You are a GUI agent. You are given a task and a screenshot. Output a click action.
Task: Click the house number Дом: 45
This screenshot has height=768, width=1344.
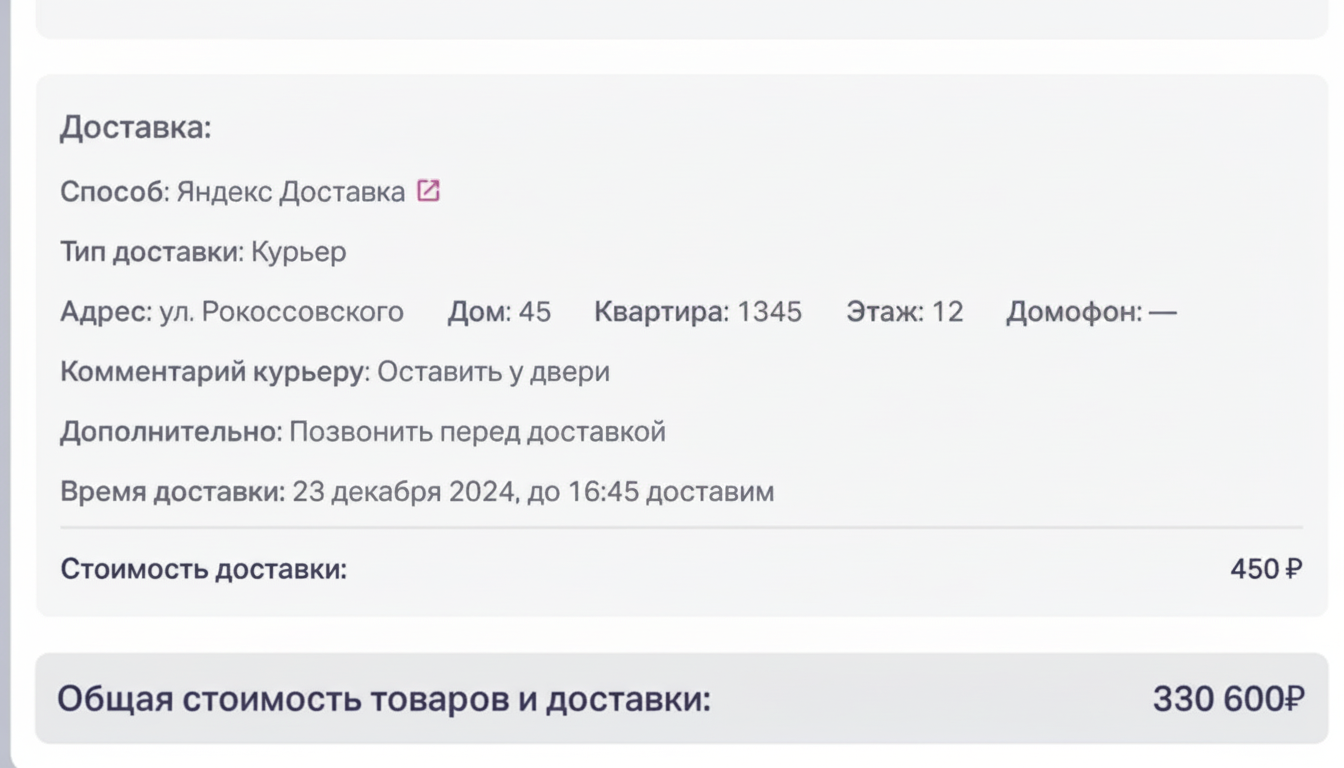[x=499, y=312]
